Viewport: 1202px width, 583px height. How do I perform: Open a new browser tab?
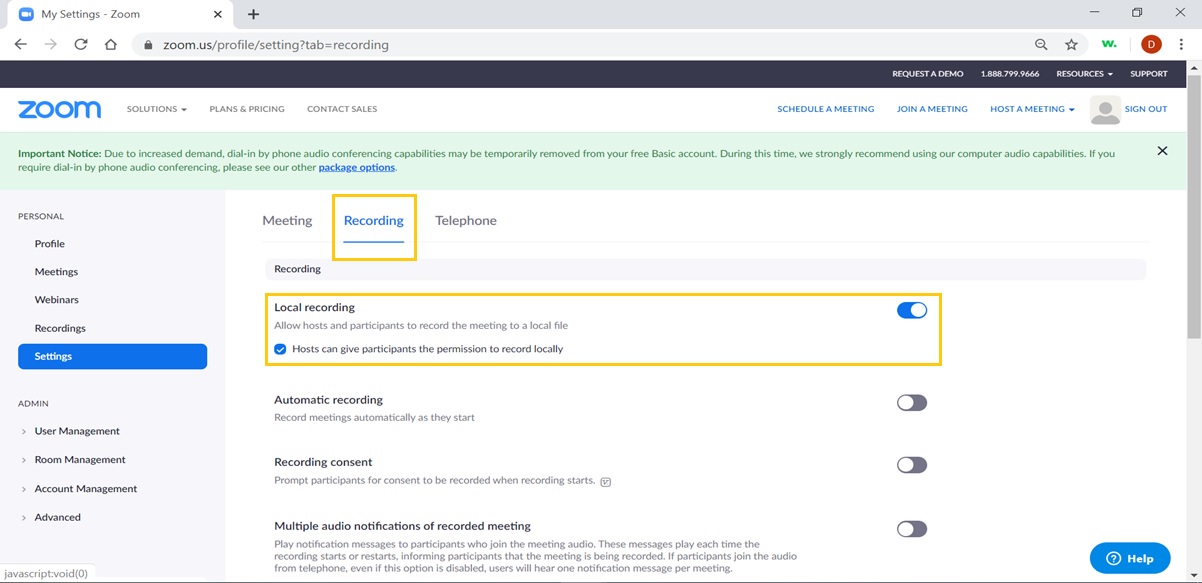[x=253, y=14]
